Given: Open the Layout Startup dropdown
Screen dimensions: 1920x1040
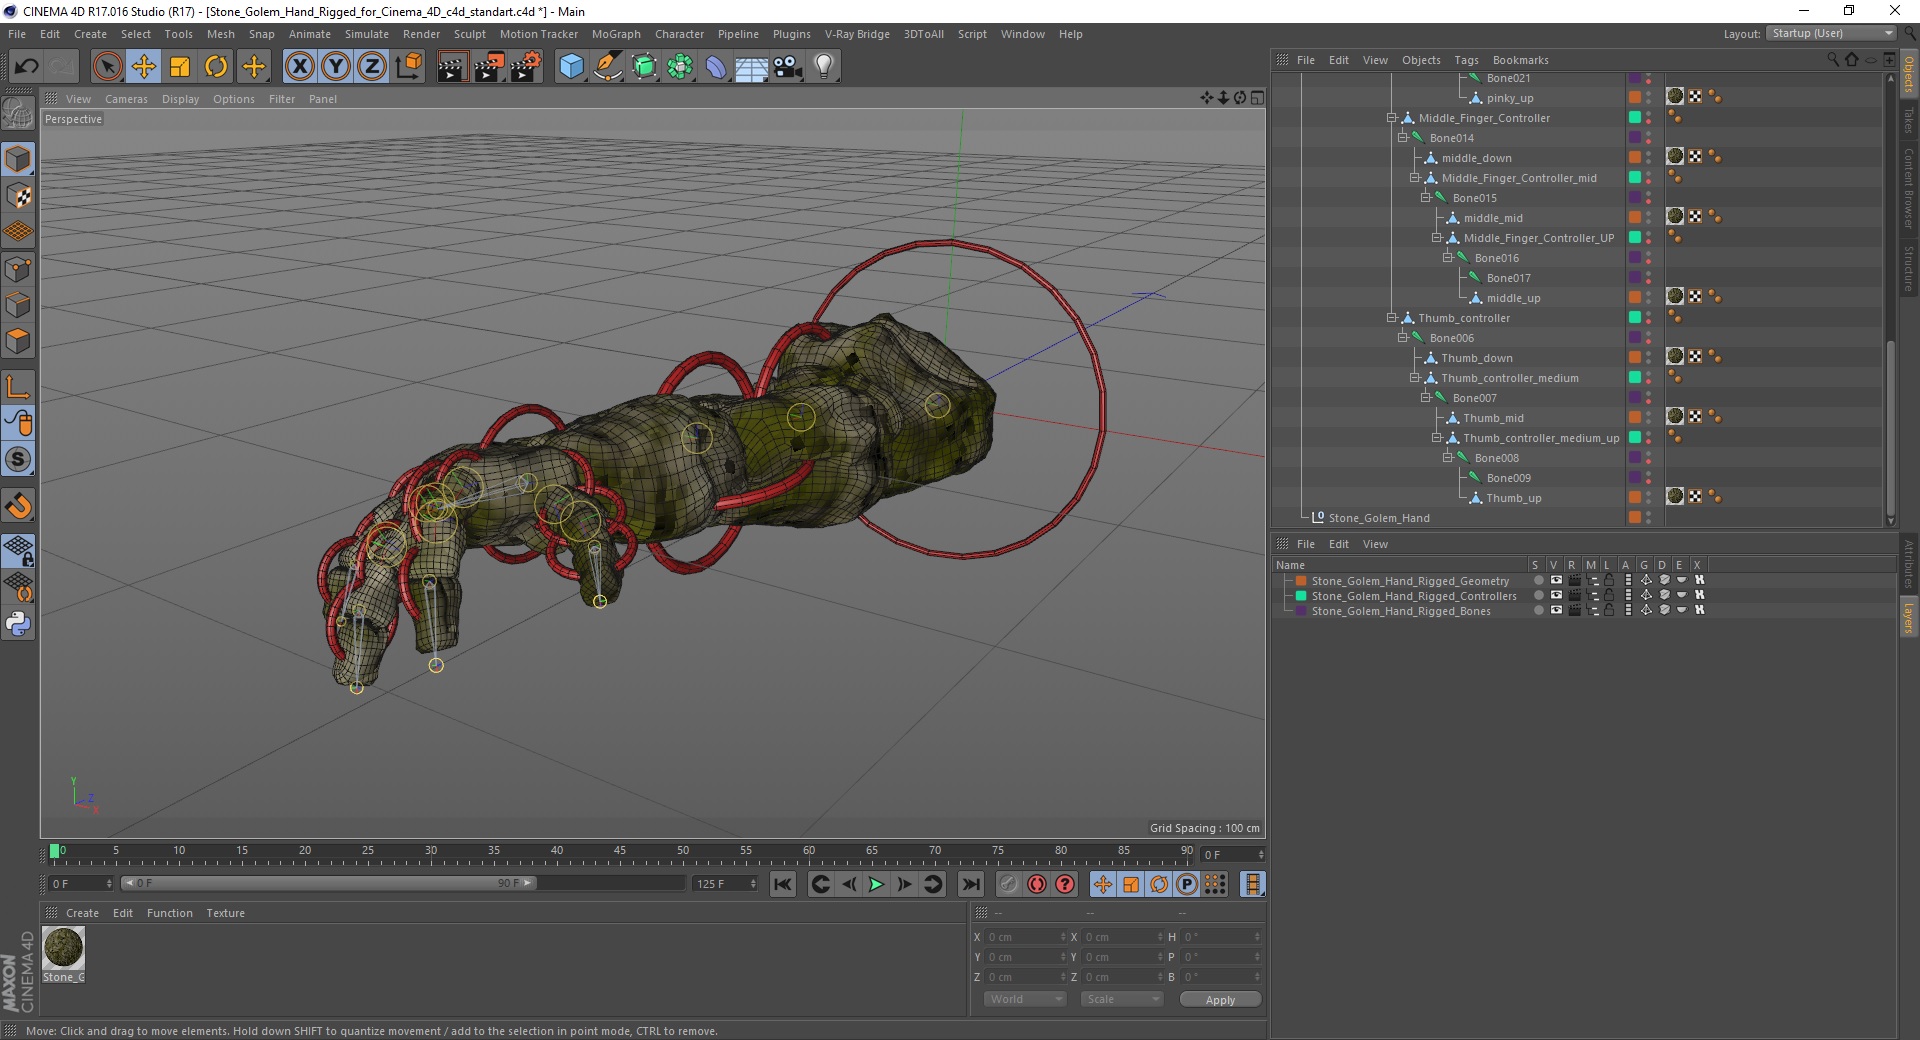Looking at the screenshot, I should pos(1831,33).
